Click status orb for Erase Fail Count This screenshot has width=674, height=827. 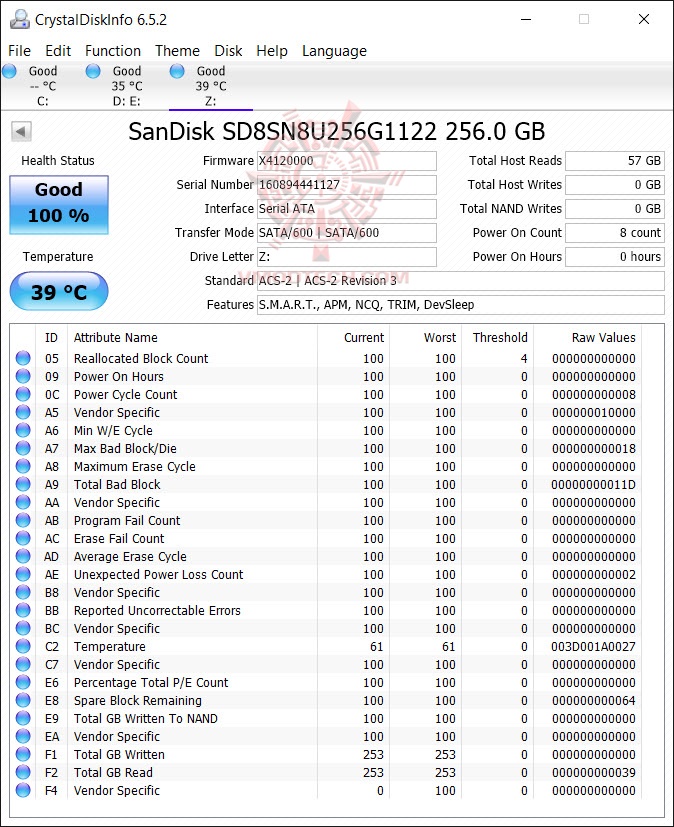point(23,538)
